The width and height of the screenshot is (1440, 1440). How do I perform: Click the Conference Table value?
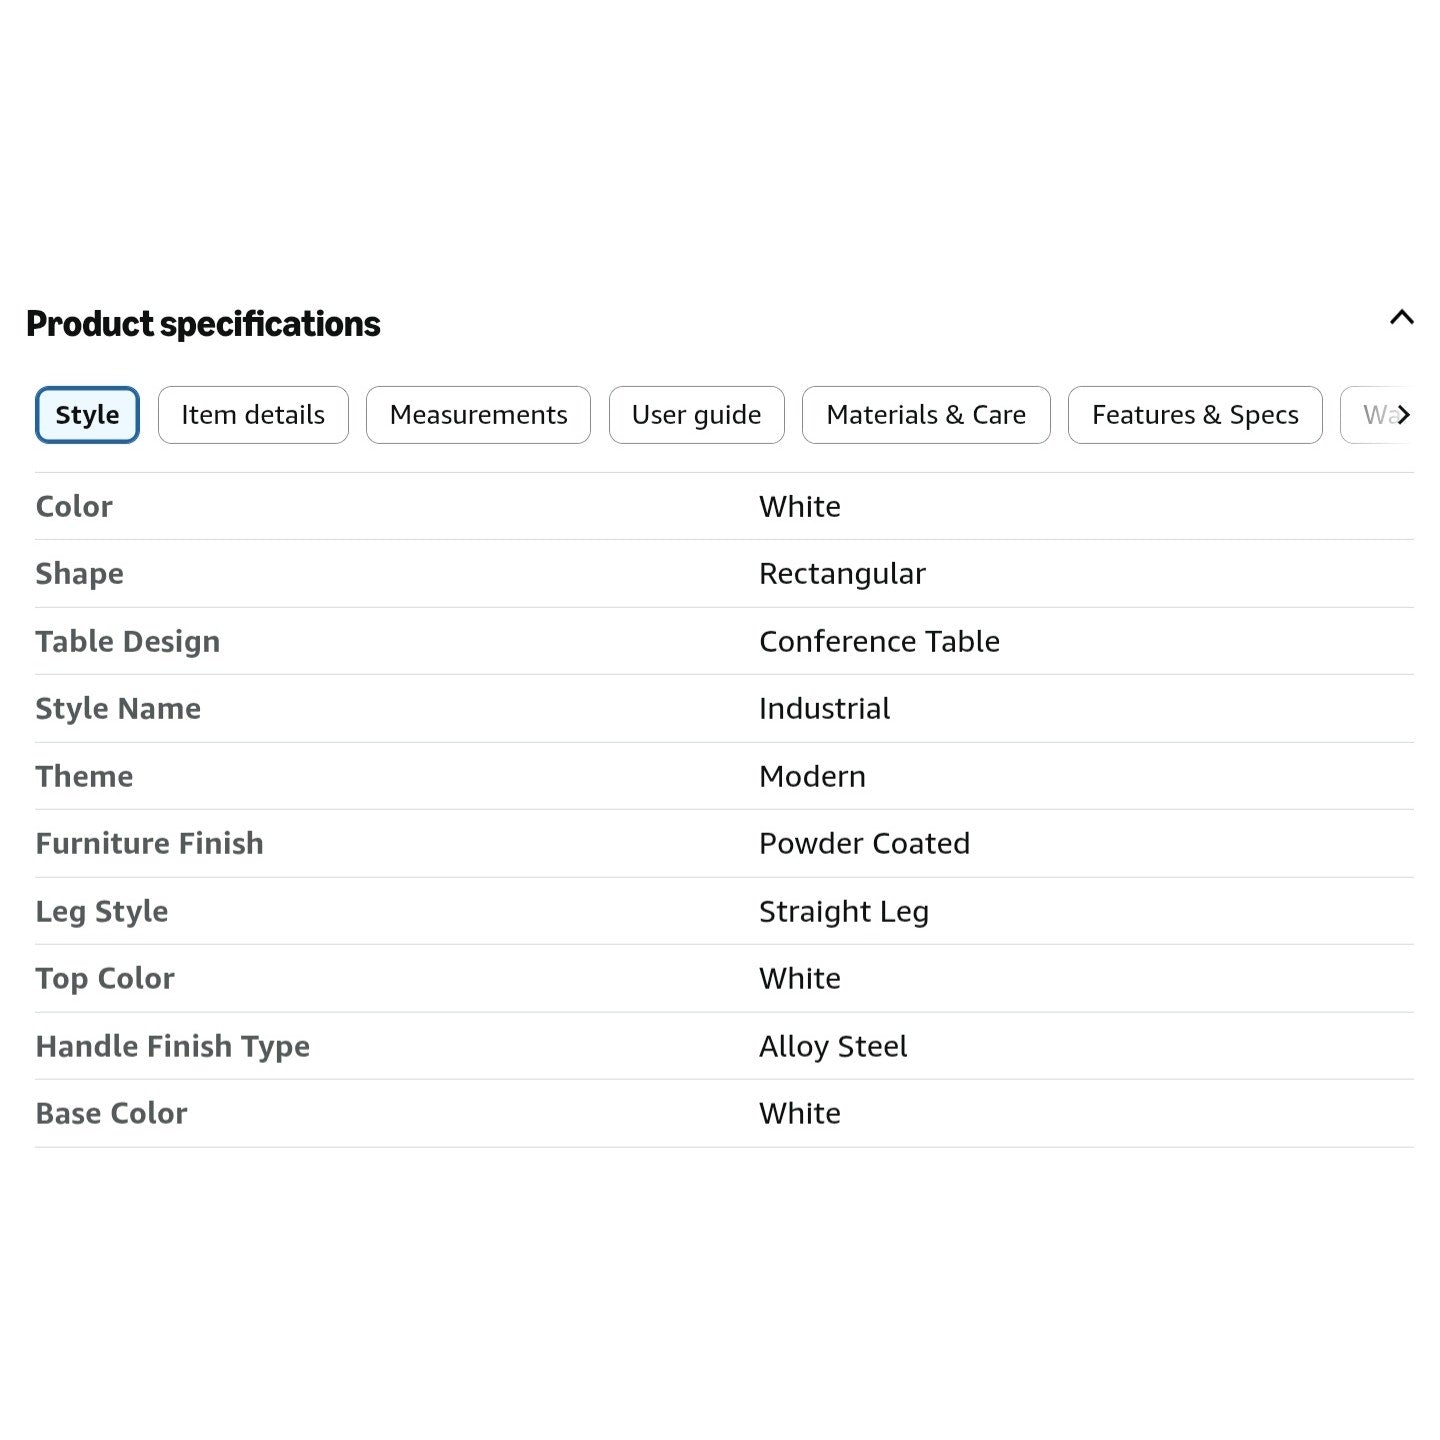(x=879, y=641)
